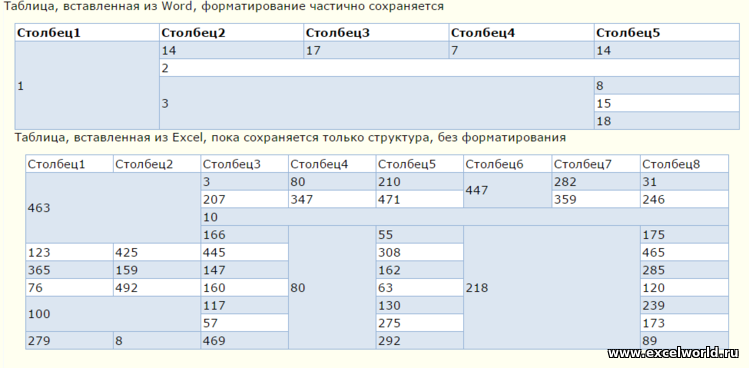The width and height of the screenshot is (749, 368).
Task: Click the merged cell containing 2
Action: 449,68
